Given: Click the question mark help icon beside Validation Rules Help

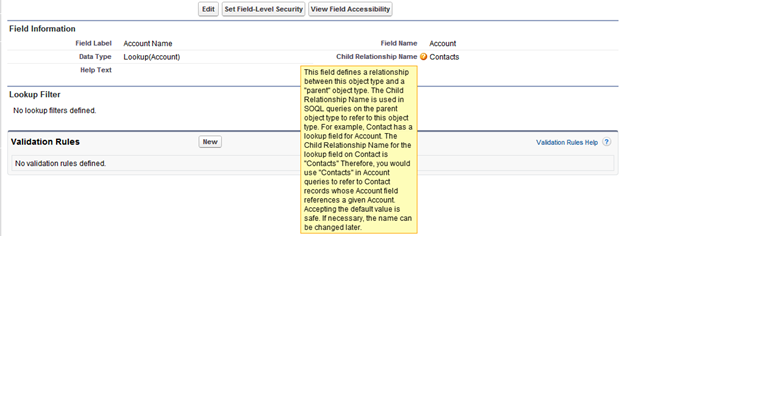Looking at the screenshot, I should tap(606, 142).
